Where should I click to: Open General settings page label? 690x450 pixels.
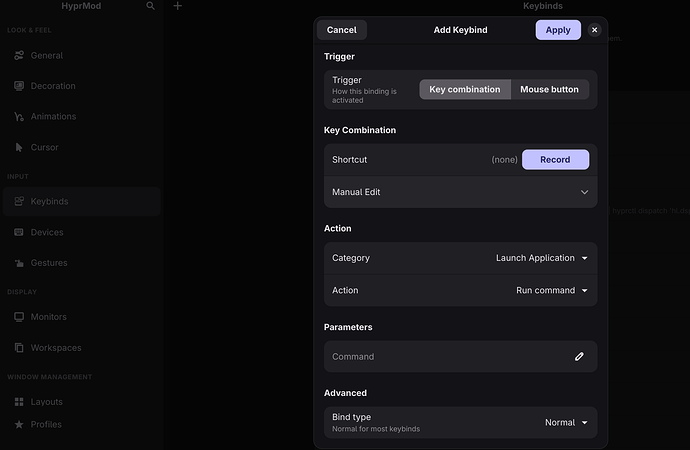click(47, 55)
